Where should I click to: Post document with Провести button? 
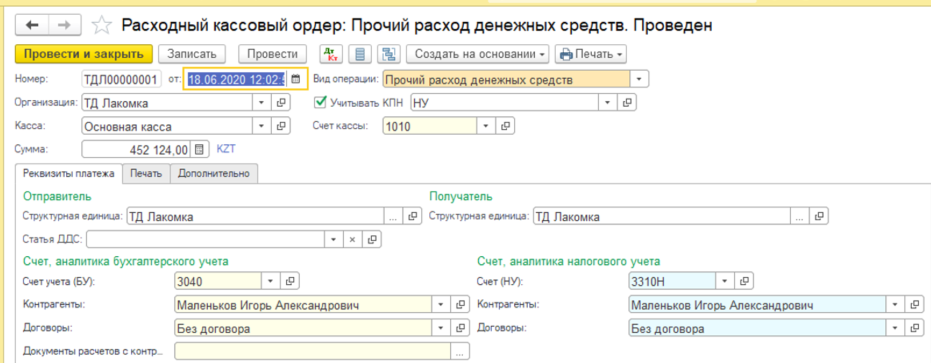point(272,54)
